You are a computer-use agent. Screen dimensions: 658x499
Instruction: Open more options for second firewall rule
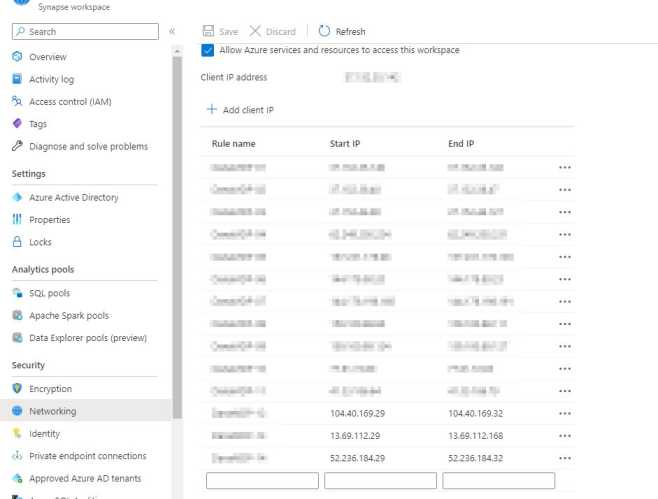(565, 190)
